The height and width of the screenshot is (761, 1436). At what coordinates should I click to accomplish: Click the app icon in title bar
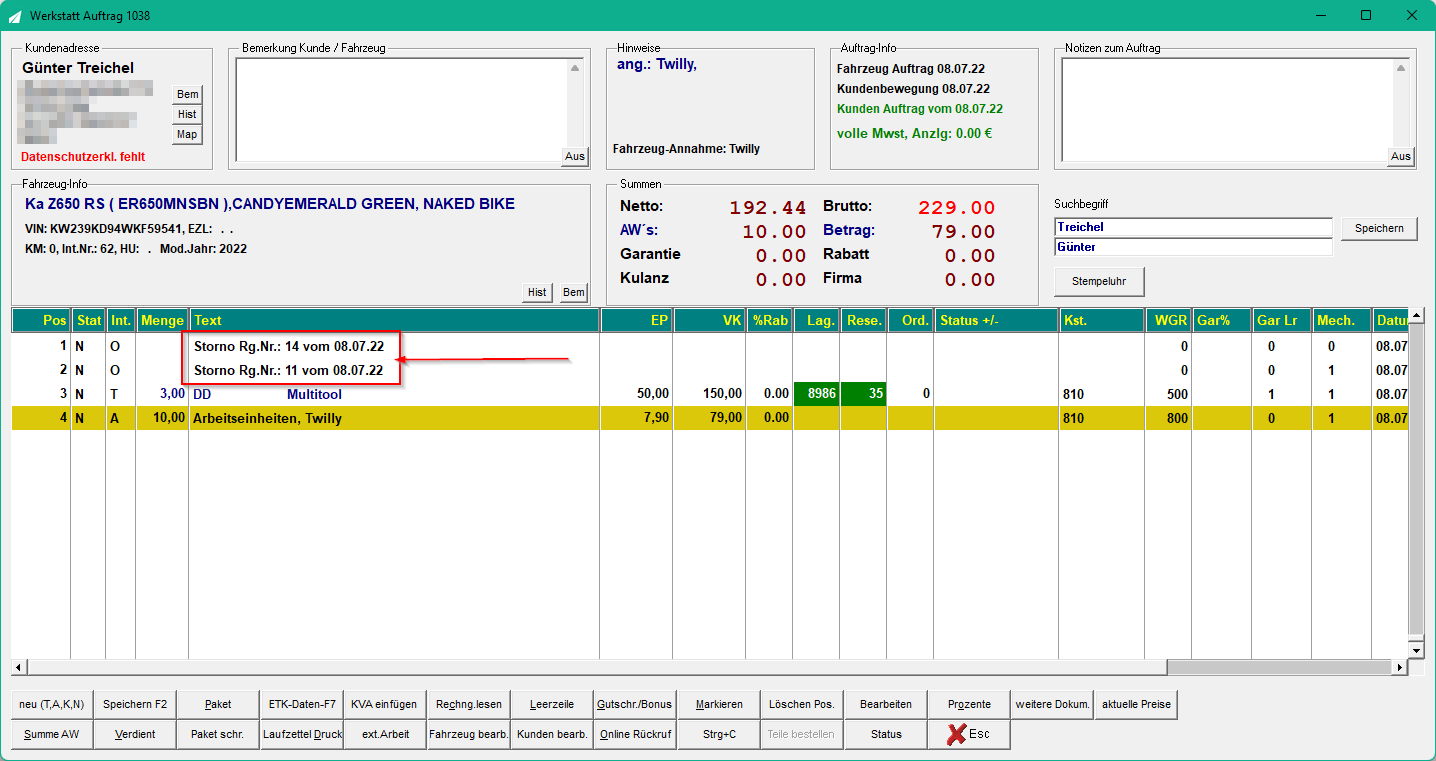[x=15, y=16]
